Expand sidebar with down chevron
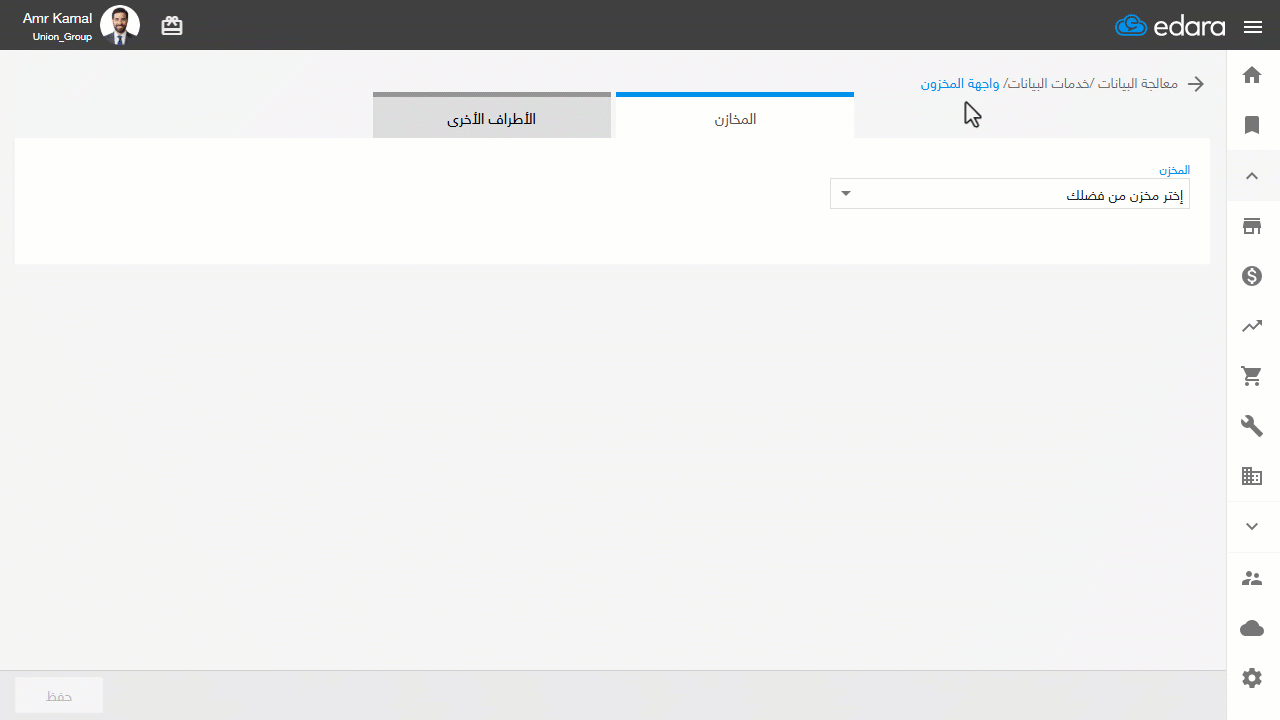The width and height of the screenshot is (1280, 720). 1252,526
